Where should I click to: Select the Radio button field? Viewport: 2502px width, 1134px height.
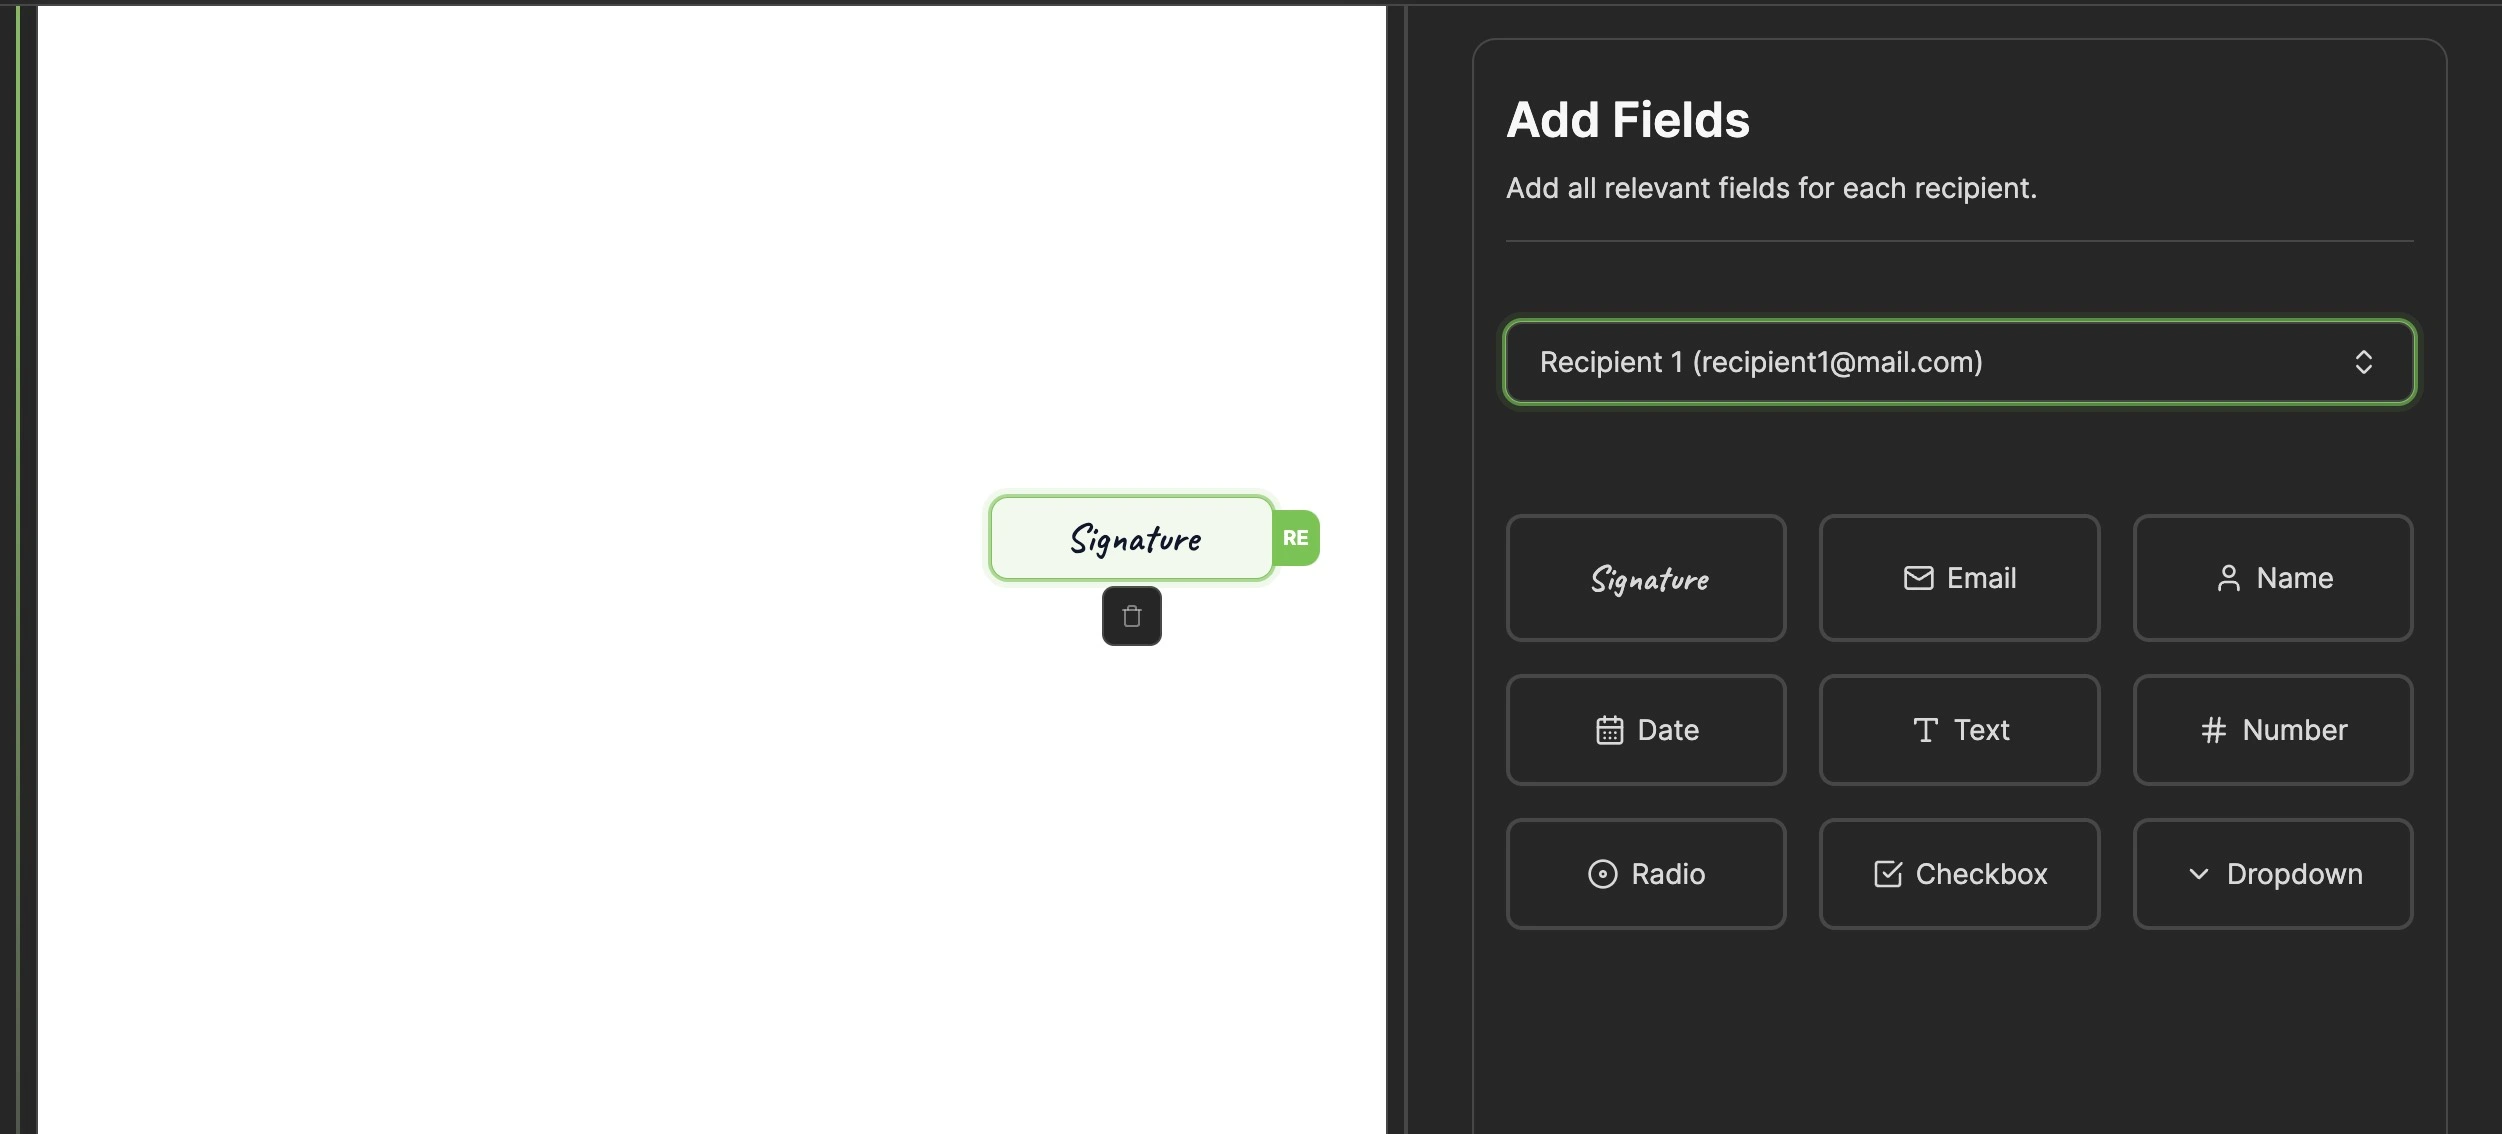tap(1645, 874)
